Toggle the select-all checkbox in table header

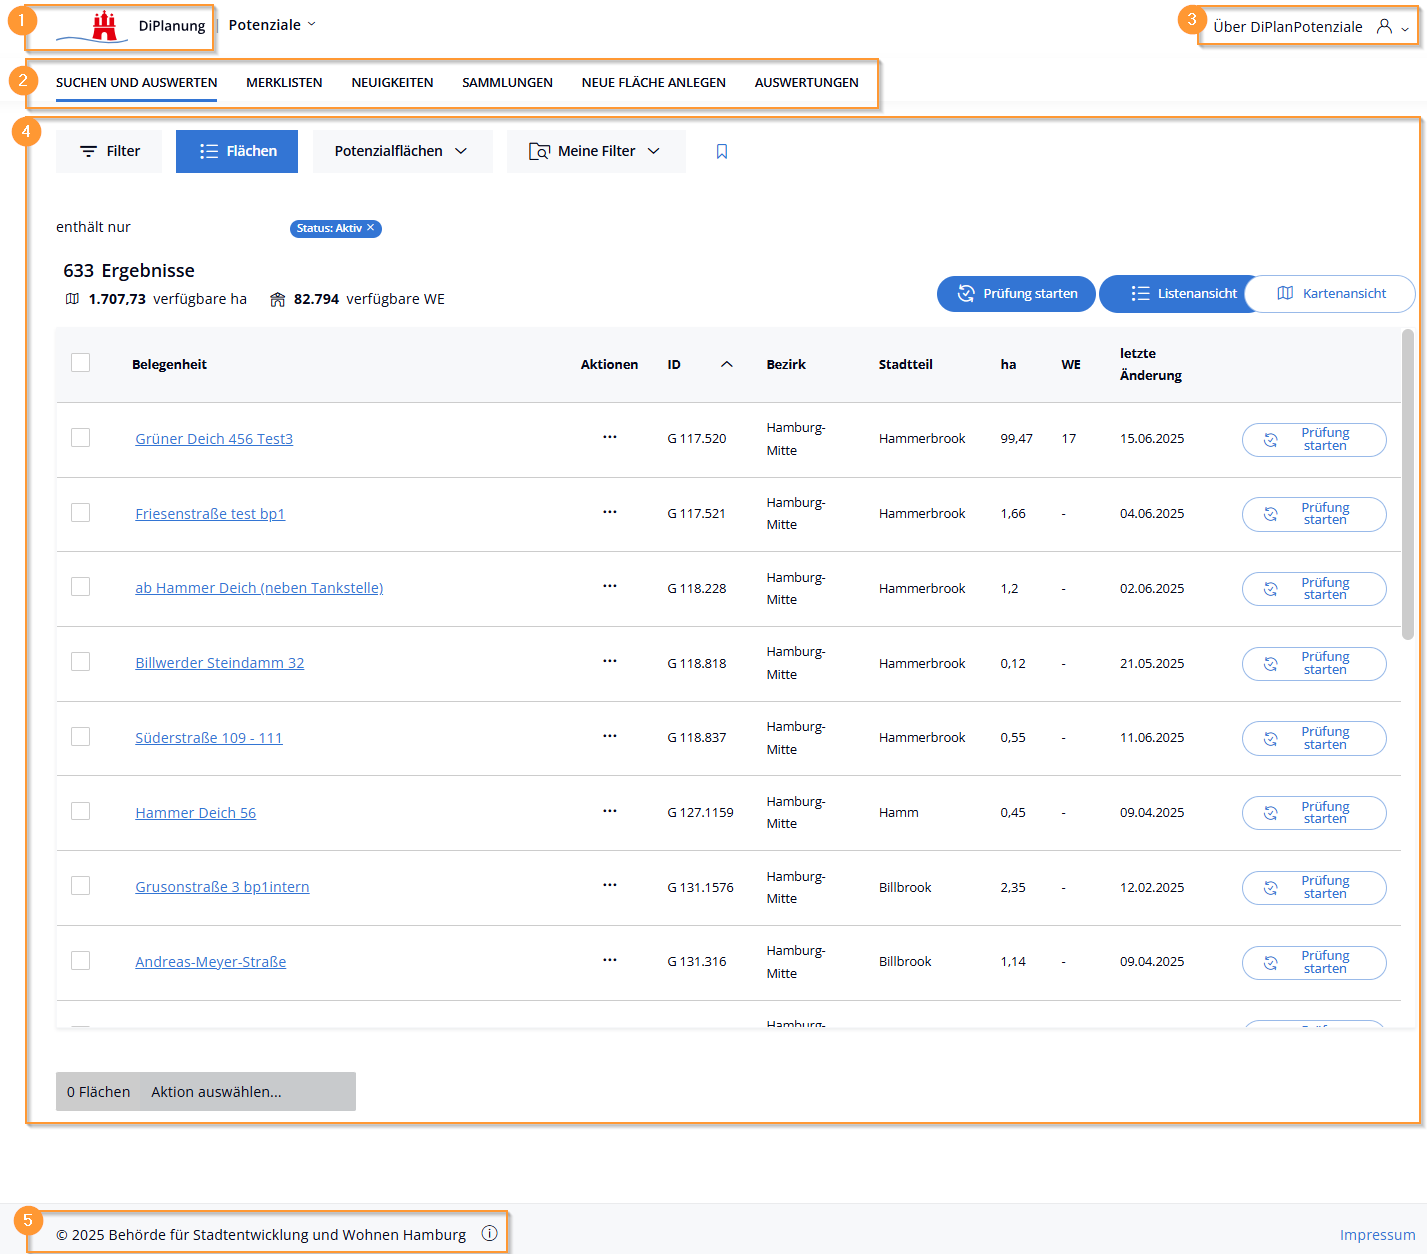(x=81, y=362)
